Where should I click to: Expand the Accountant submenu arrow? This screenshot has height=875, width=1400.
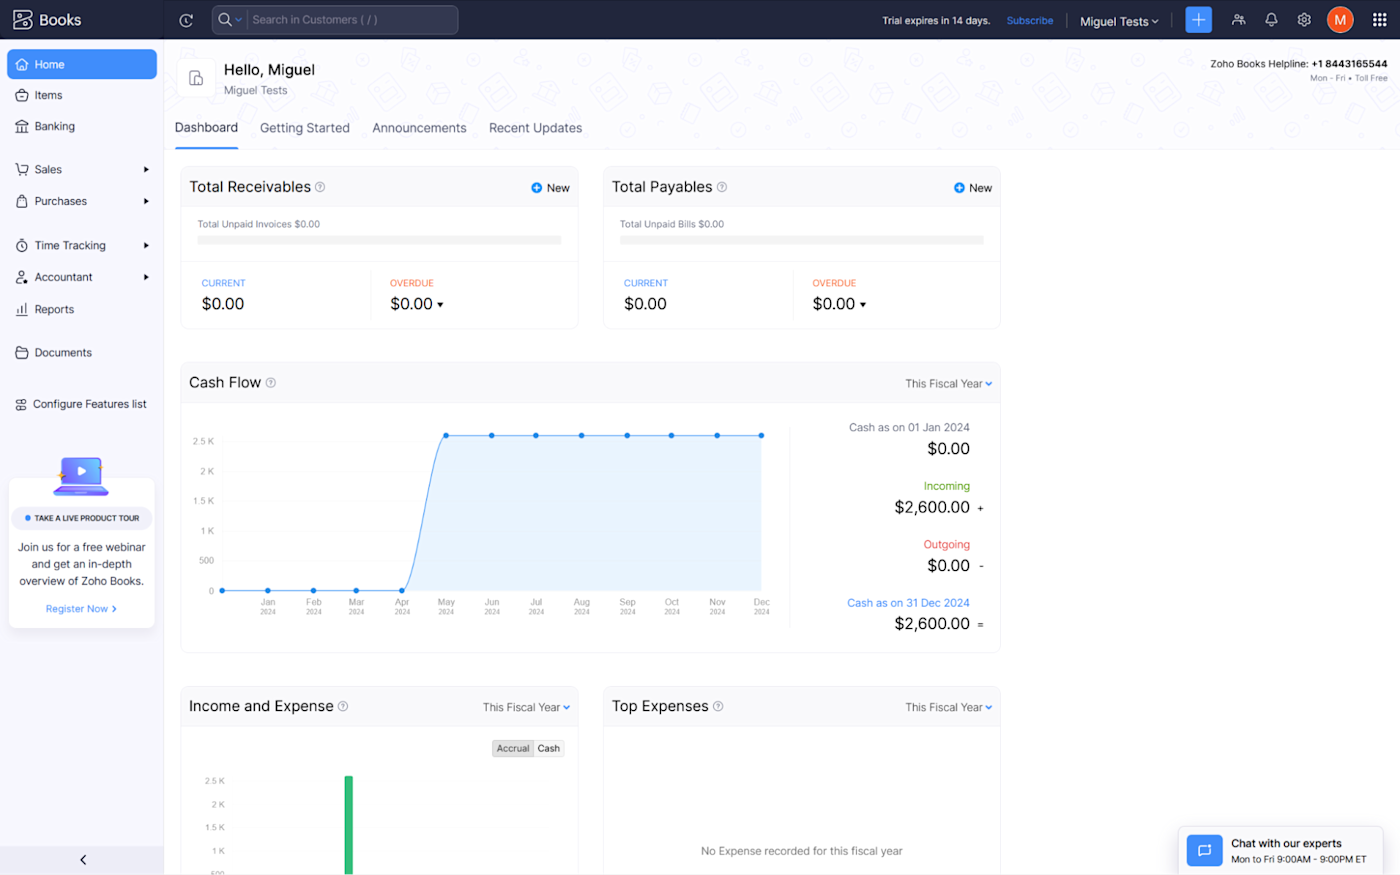click(146, 277)
